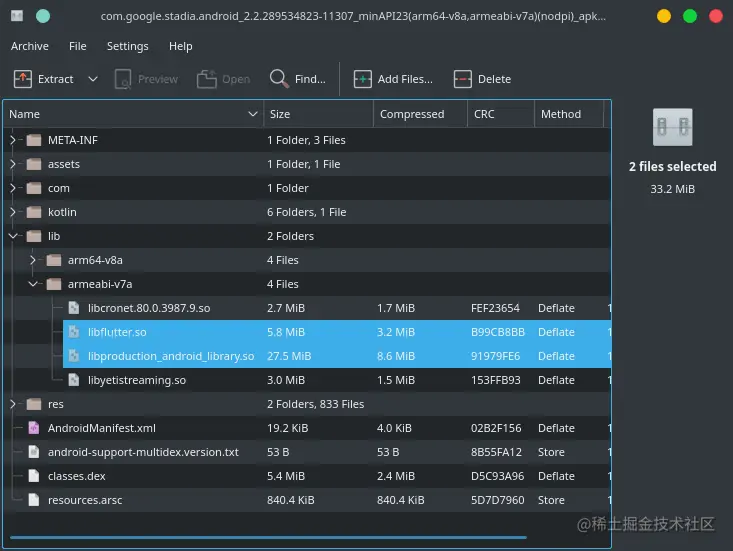
Task: Click the android-support-multidex.version.txt file icon
Action: click(x=34, y=451)
